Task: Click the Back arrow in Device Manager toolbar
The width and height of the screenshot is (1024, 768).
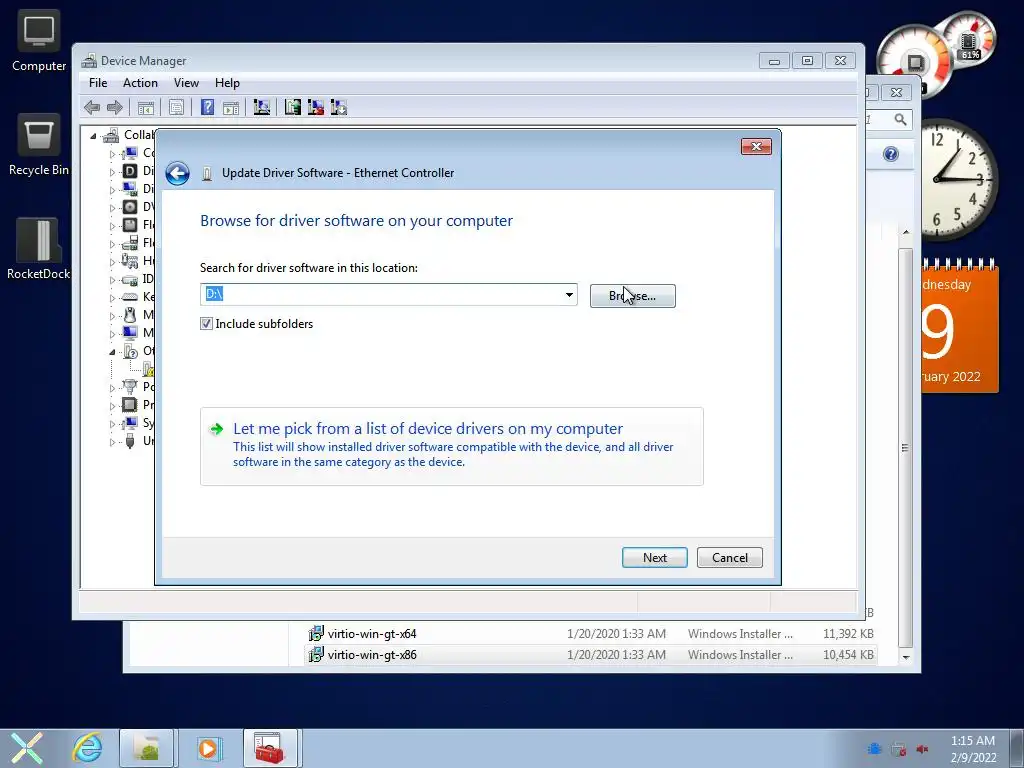Action: pyautogui.click(x=92, y=107)
